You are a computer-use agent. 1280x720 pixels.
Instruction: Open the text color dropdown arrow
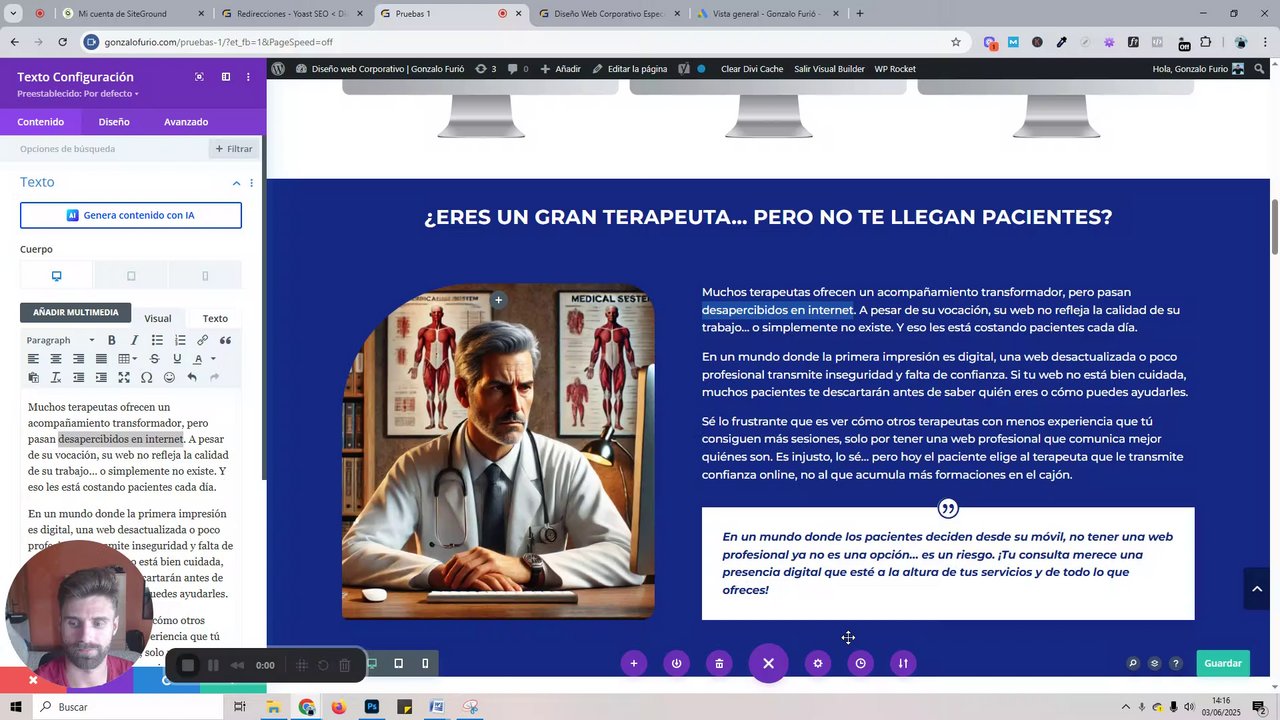(x=213, y=359)
